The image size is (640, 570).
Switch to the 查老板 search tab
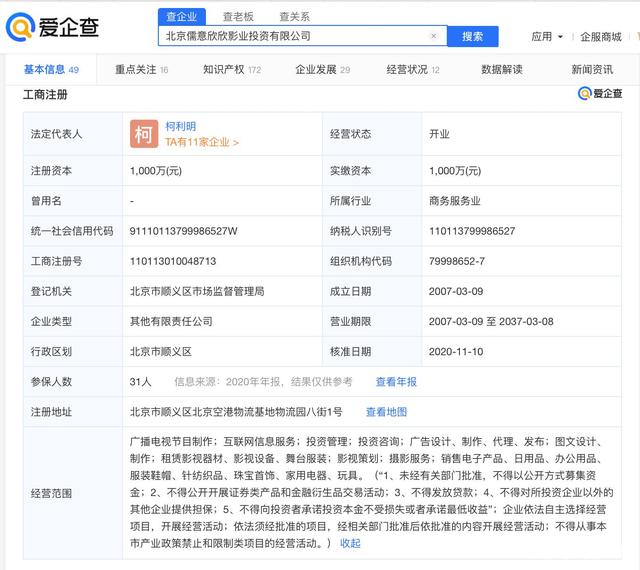point(238,17)
